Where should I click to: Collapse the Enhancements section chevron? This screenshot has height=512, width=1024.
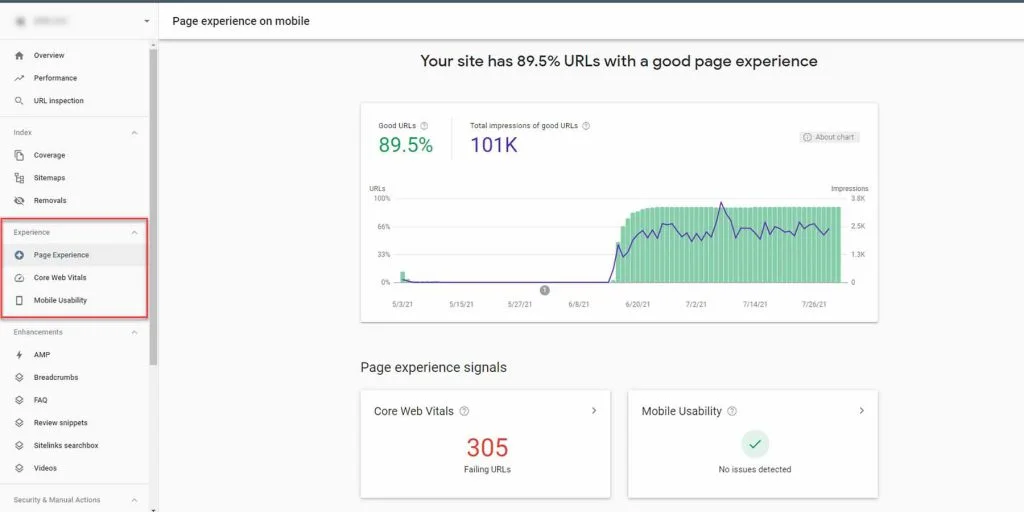click(135, 332)
